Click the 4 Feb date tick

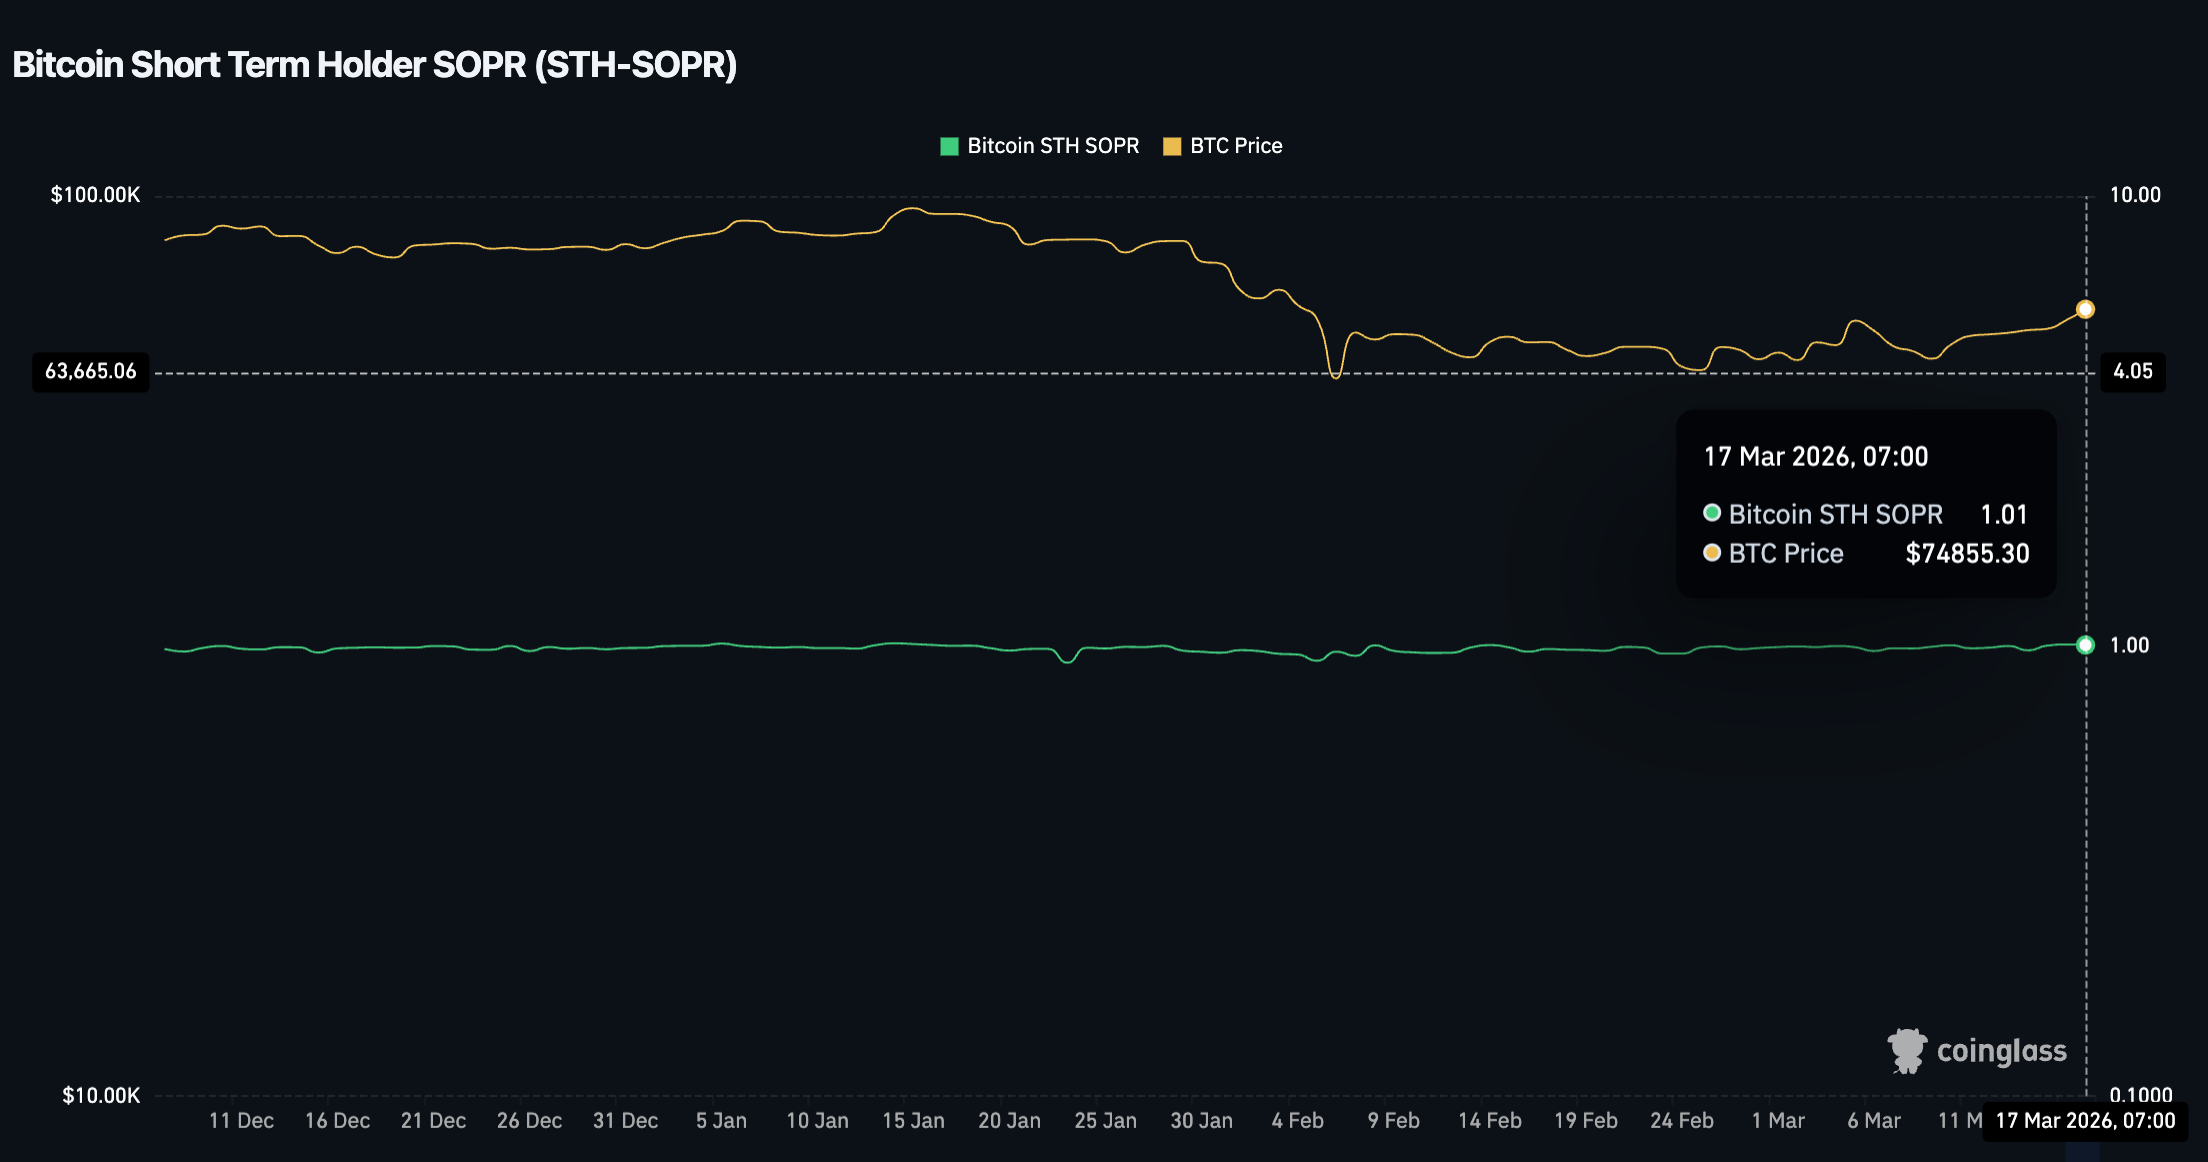(1297, 1121)
